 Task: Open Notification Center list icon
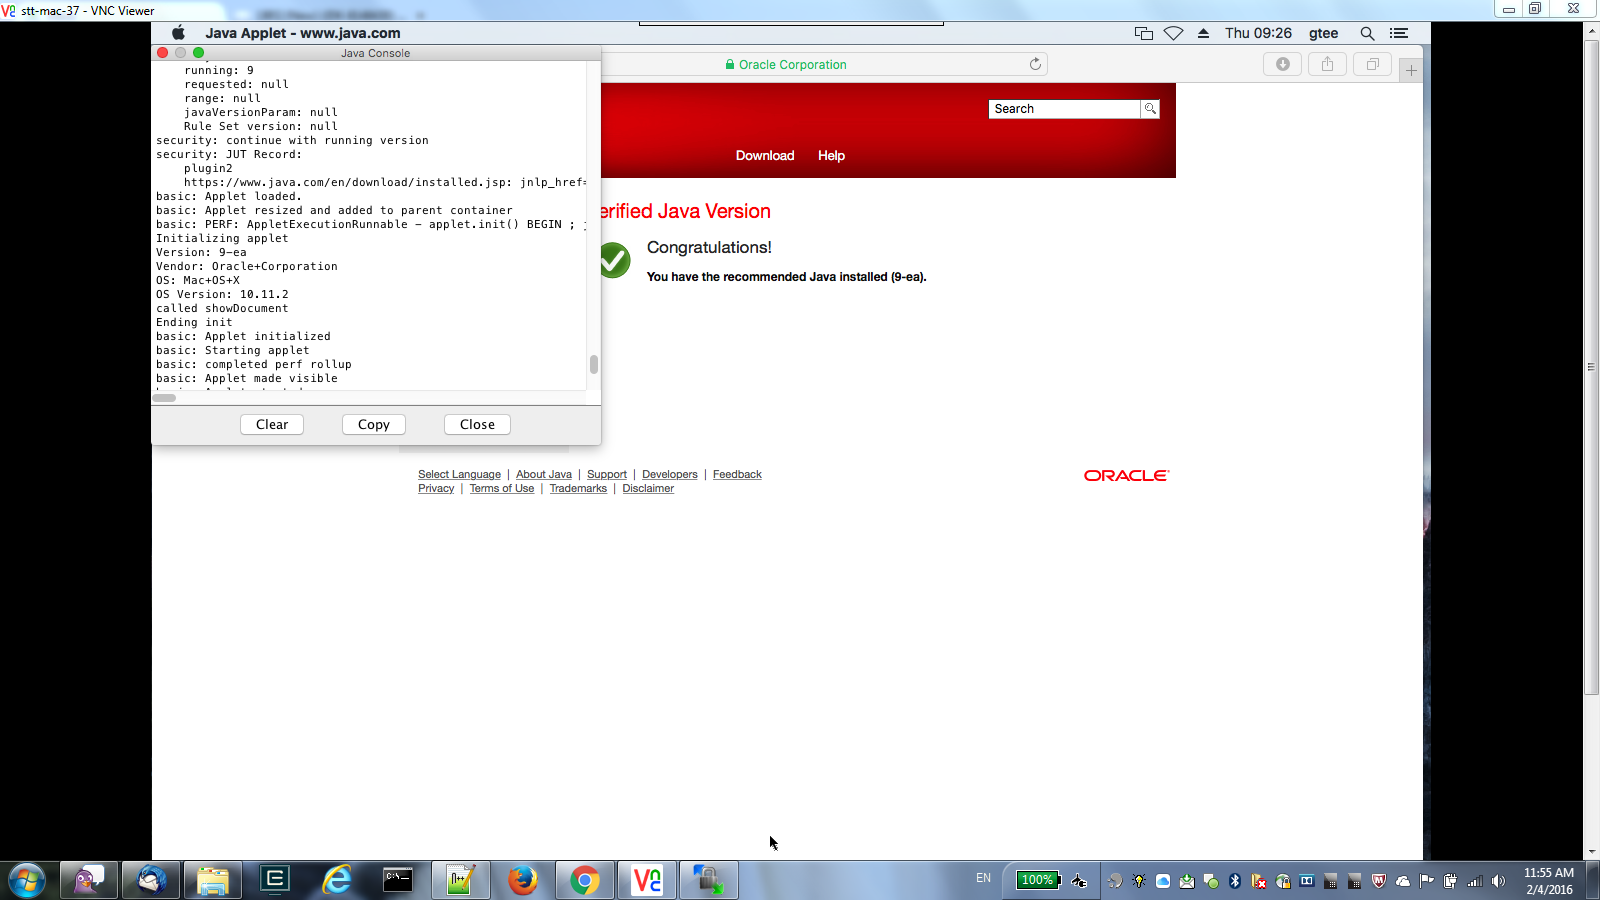[1399, 33]
